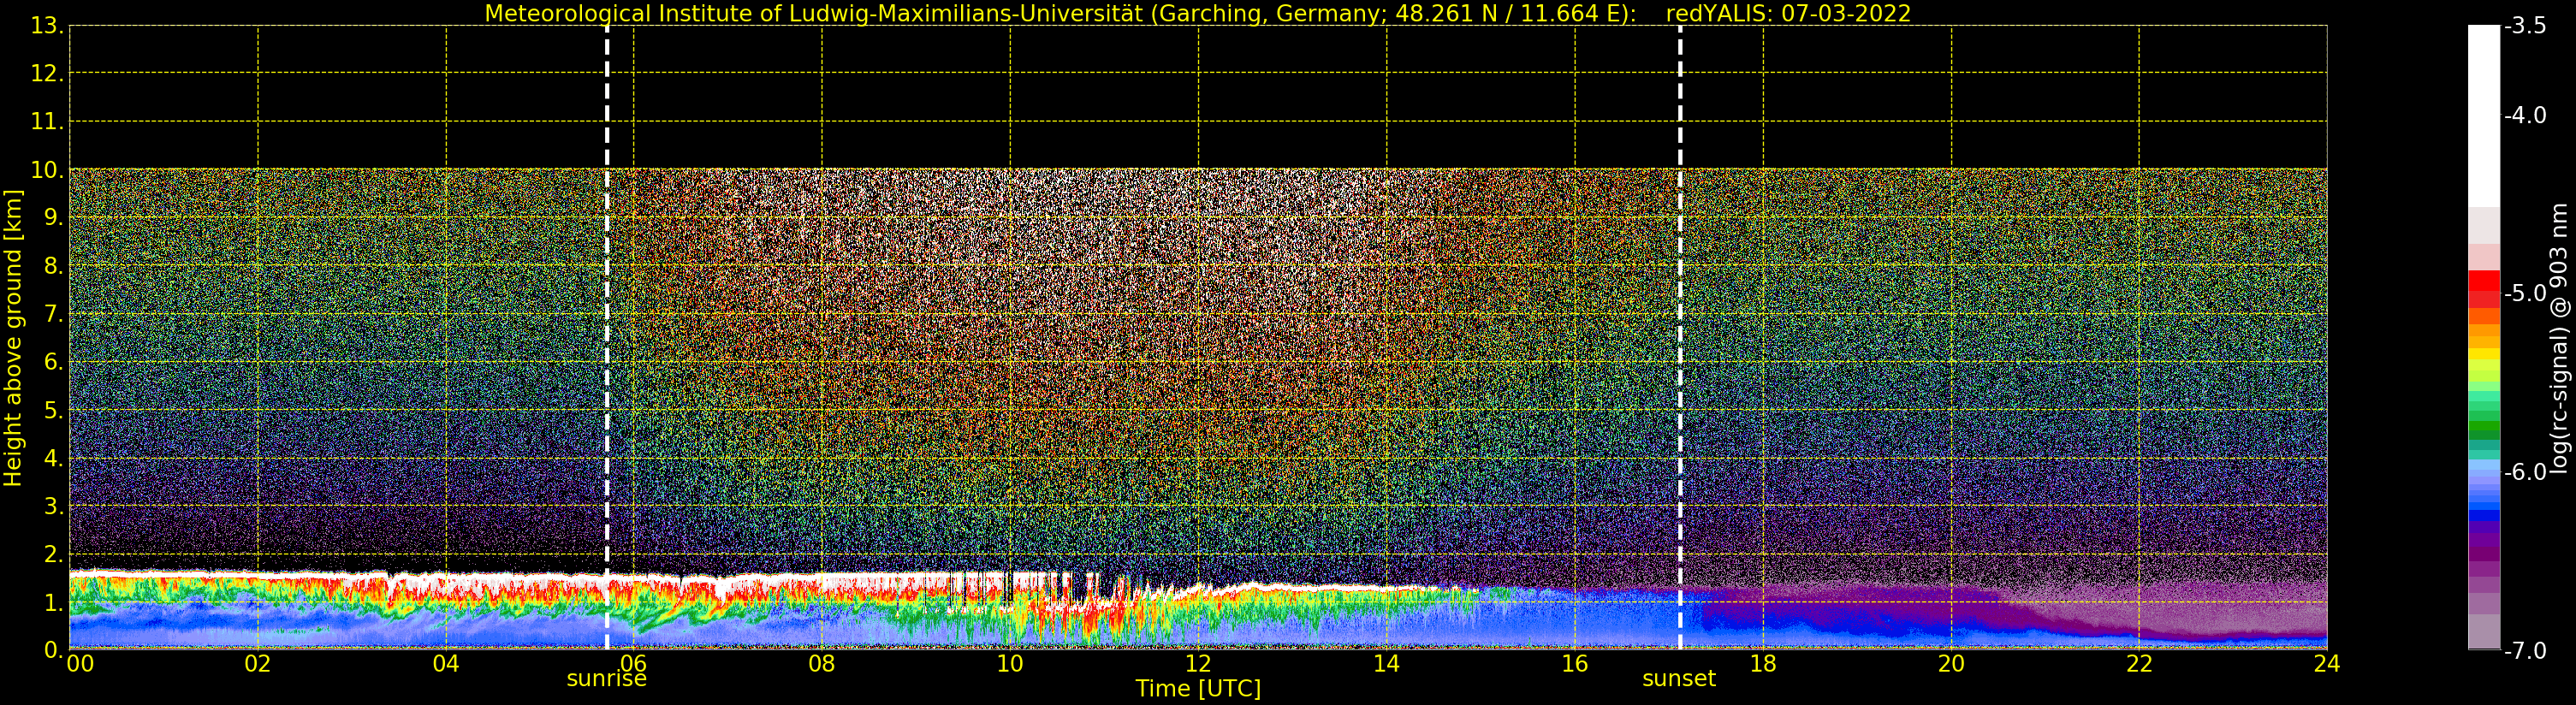Click the 'log(rc-signal) @903 nm' colorbar label
The image size is (2576, 705).
pos(2558,338)
